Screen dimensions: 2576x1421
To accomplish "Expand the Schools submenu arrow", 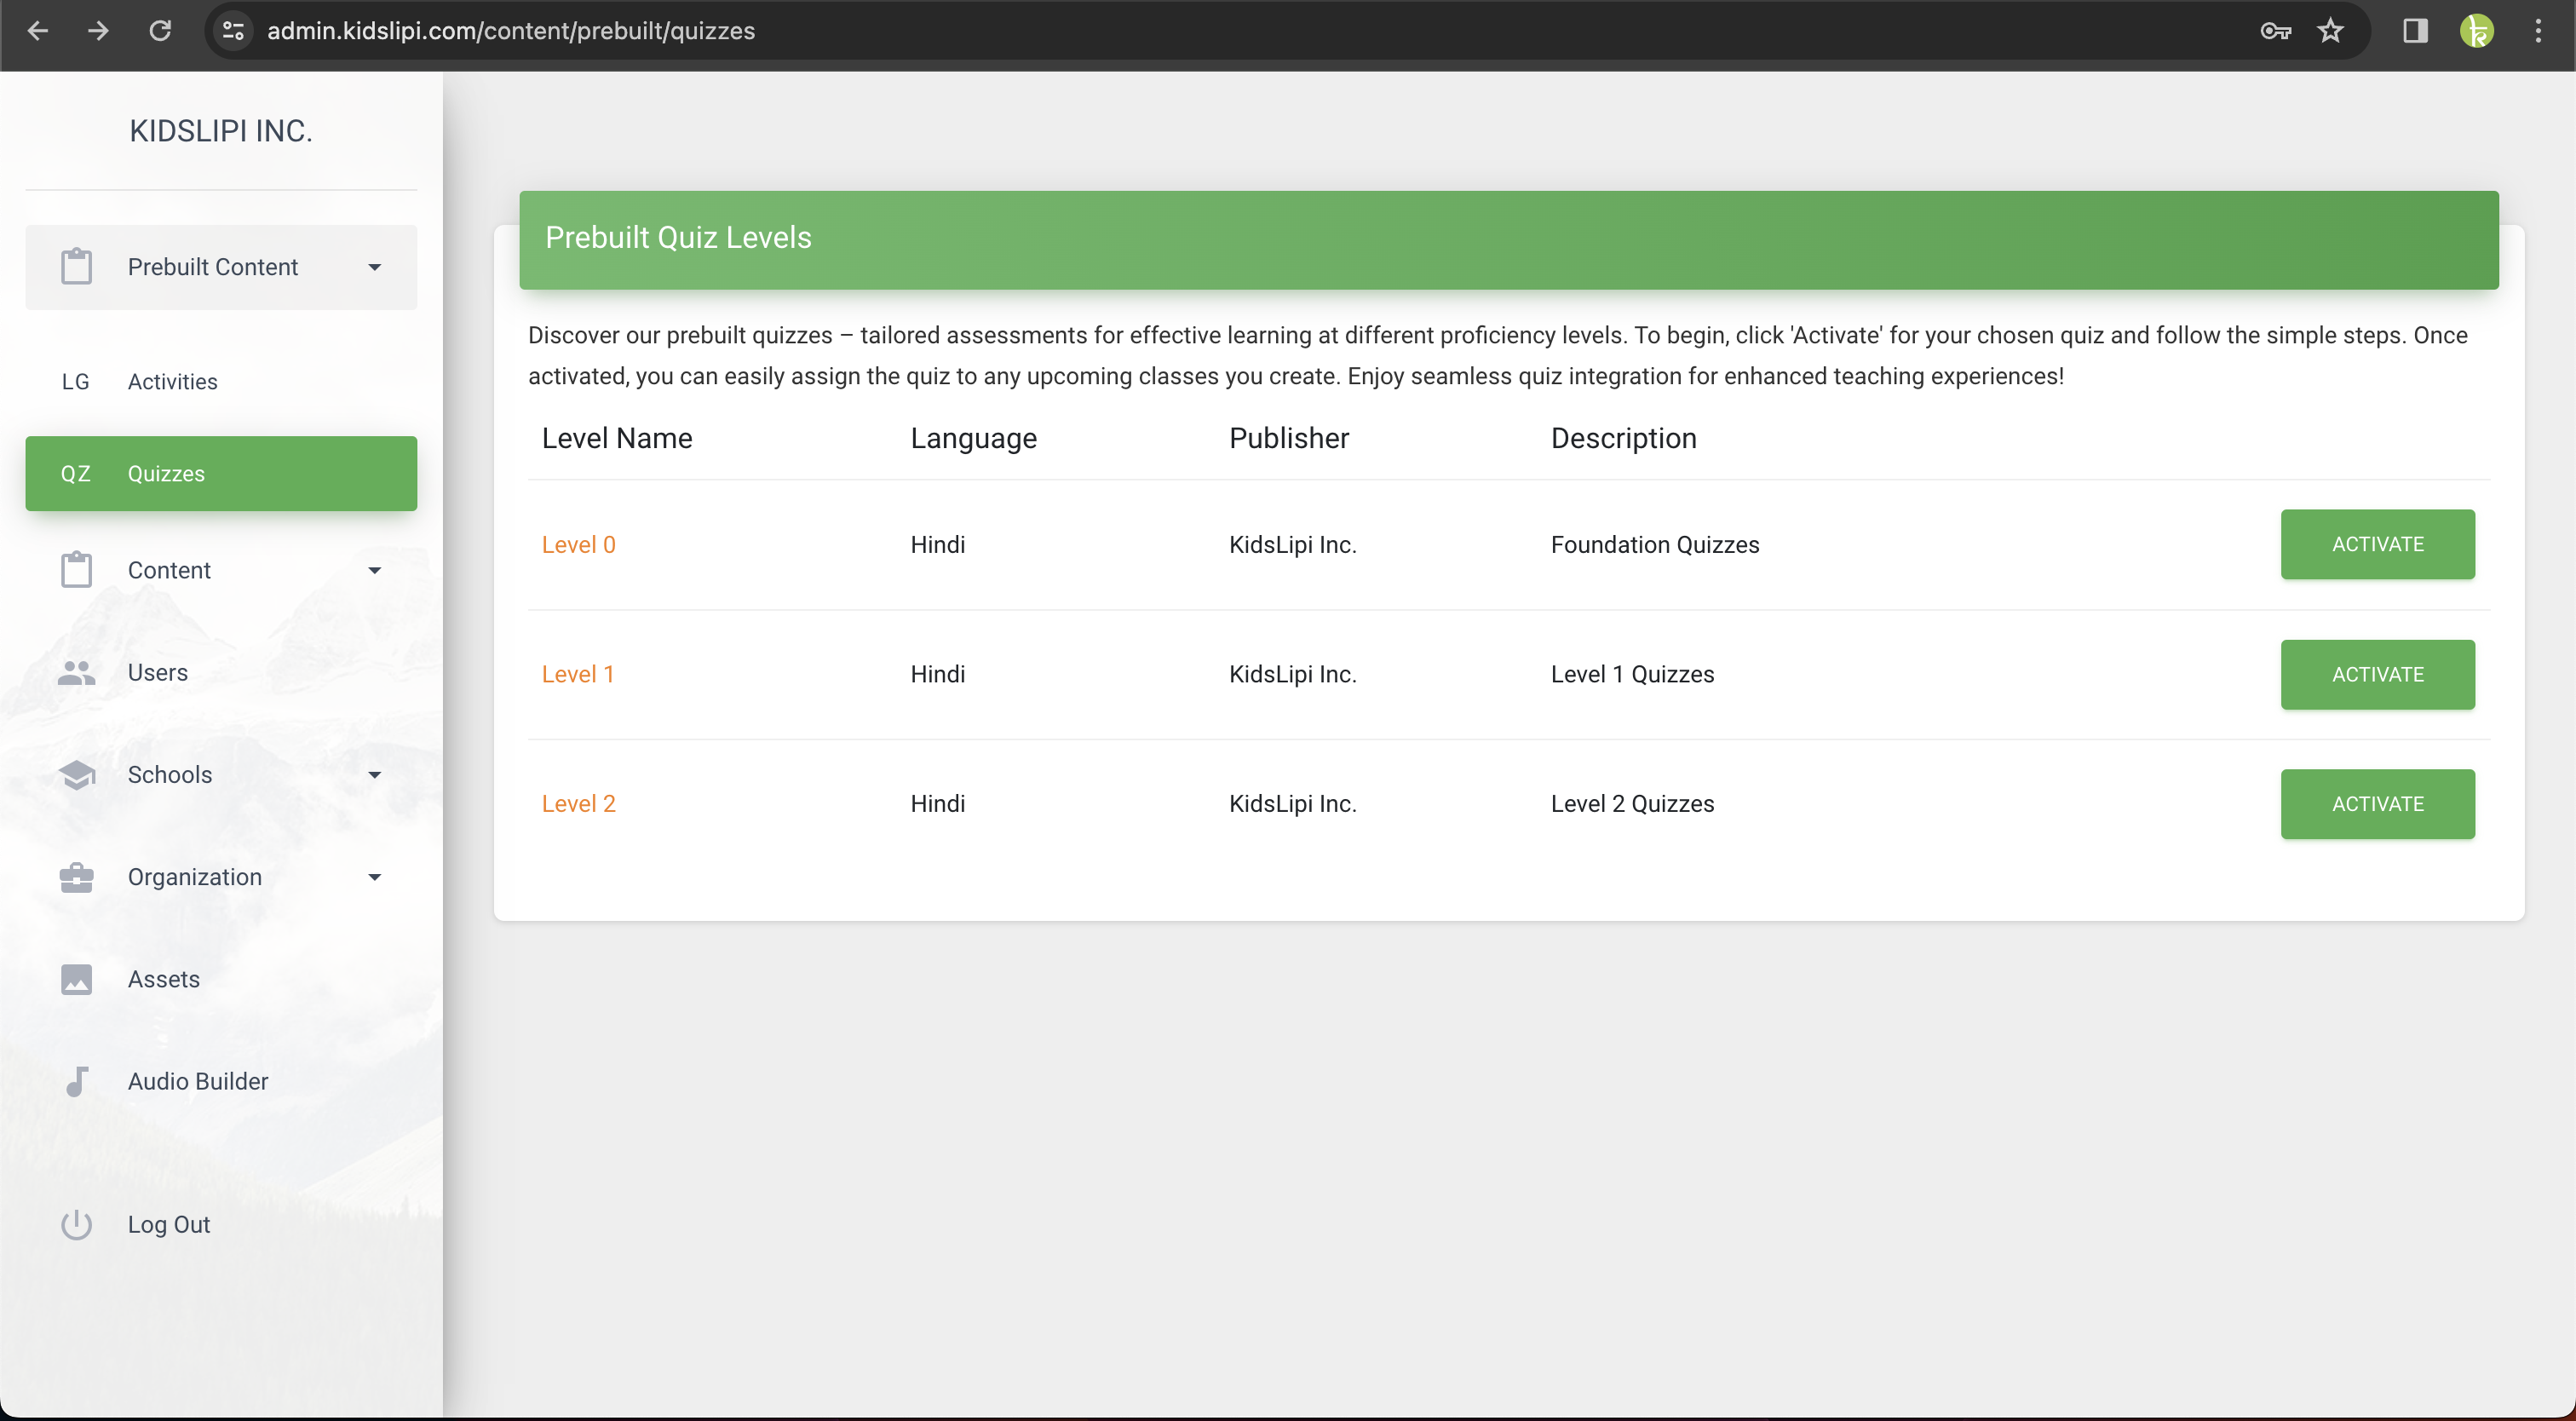I will click(374, 775).
